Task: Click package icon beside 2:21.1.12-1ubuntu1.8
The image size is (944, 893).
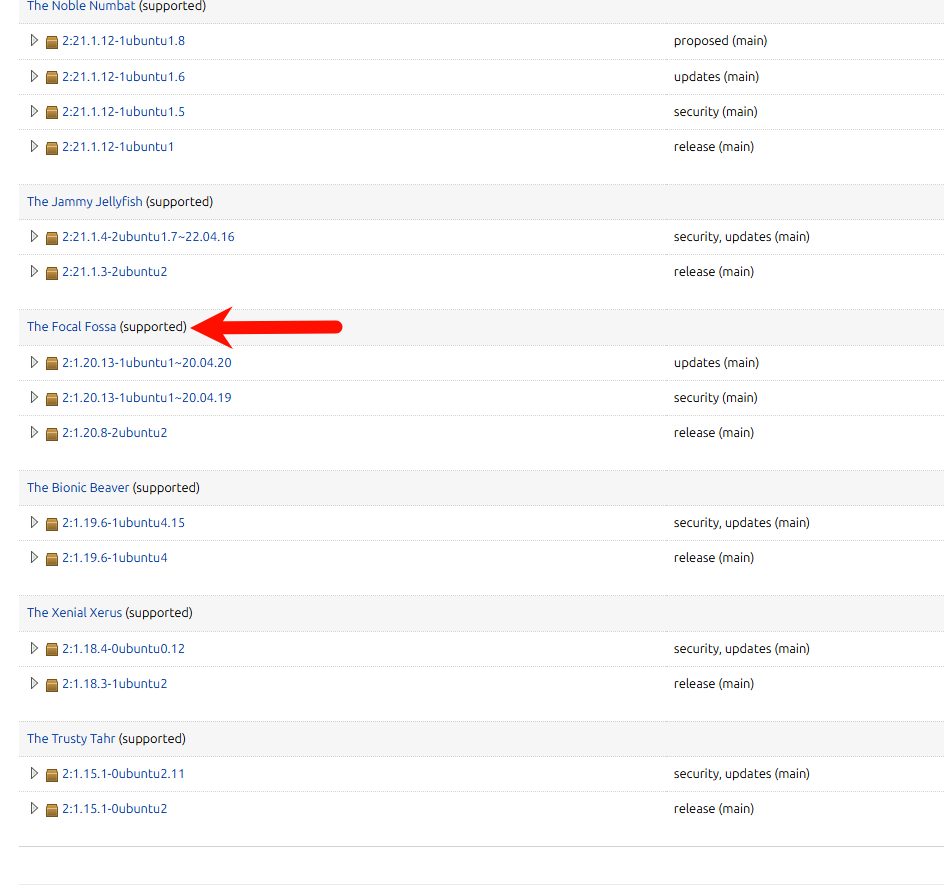Action: (52, 42)
